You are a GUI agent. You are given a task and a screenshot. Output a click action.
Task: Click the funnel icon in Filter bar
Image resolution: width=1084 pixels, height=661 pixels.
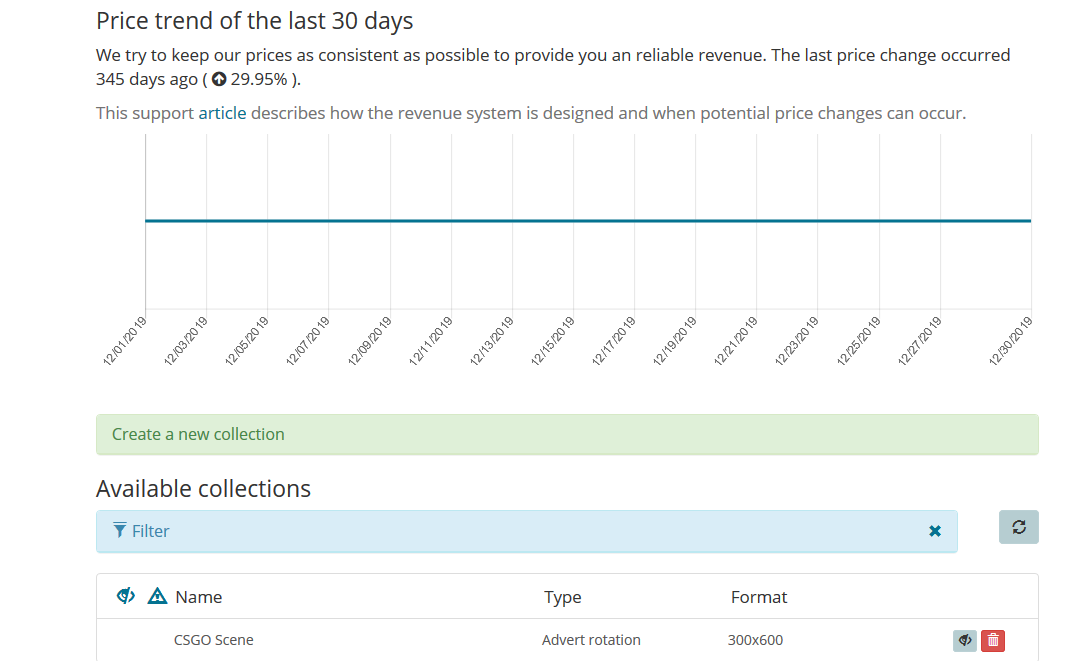pyautogui.click(x=120, y=530)
